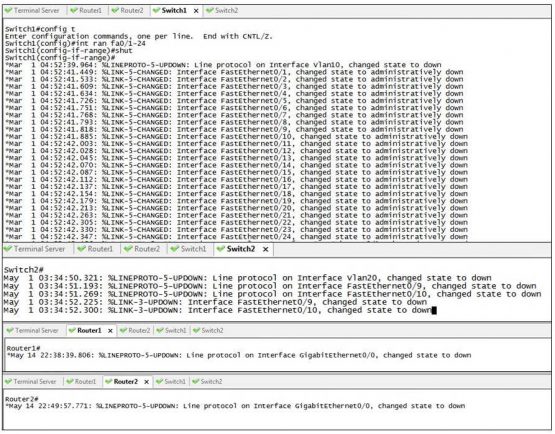Screen dimensions: 555x434
Task: Click the Router2# prompt line
Action: coord(22,399)
